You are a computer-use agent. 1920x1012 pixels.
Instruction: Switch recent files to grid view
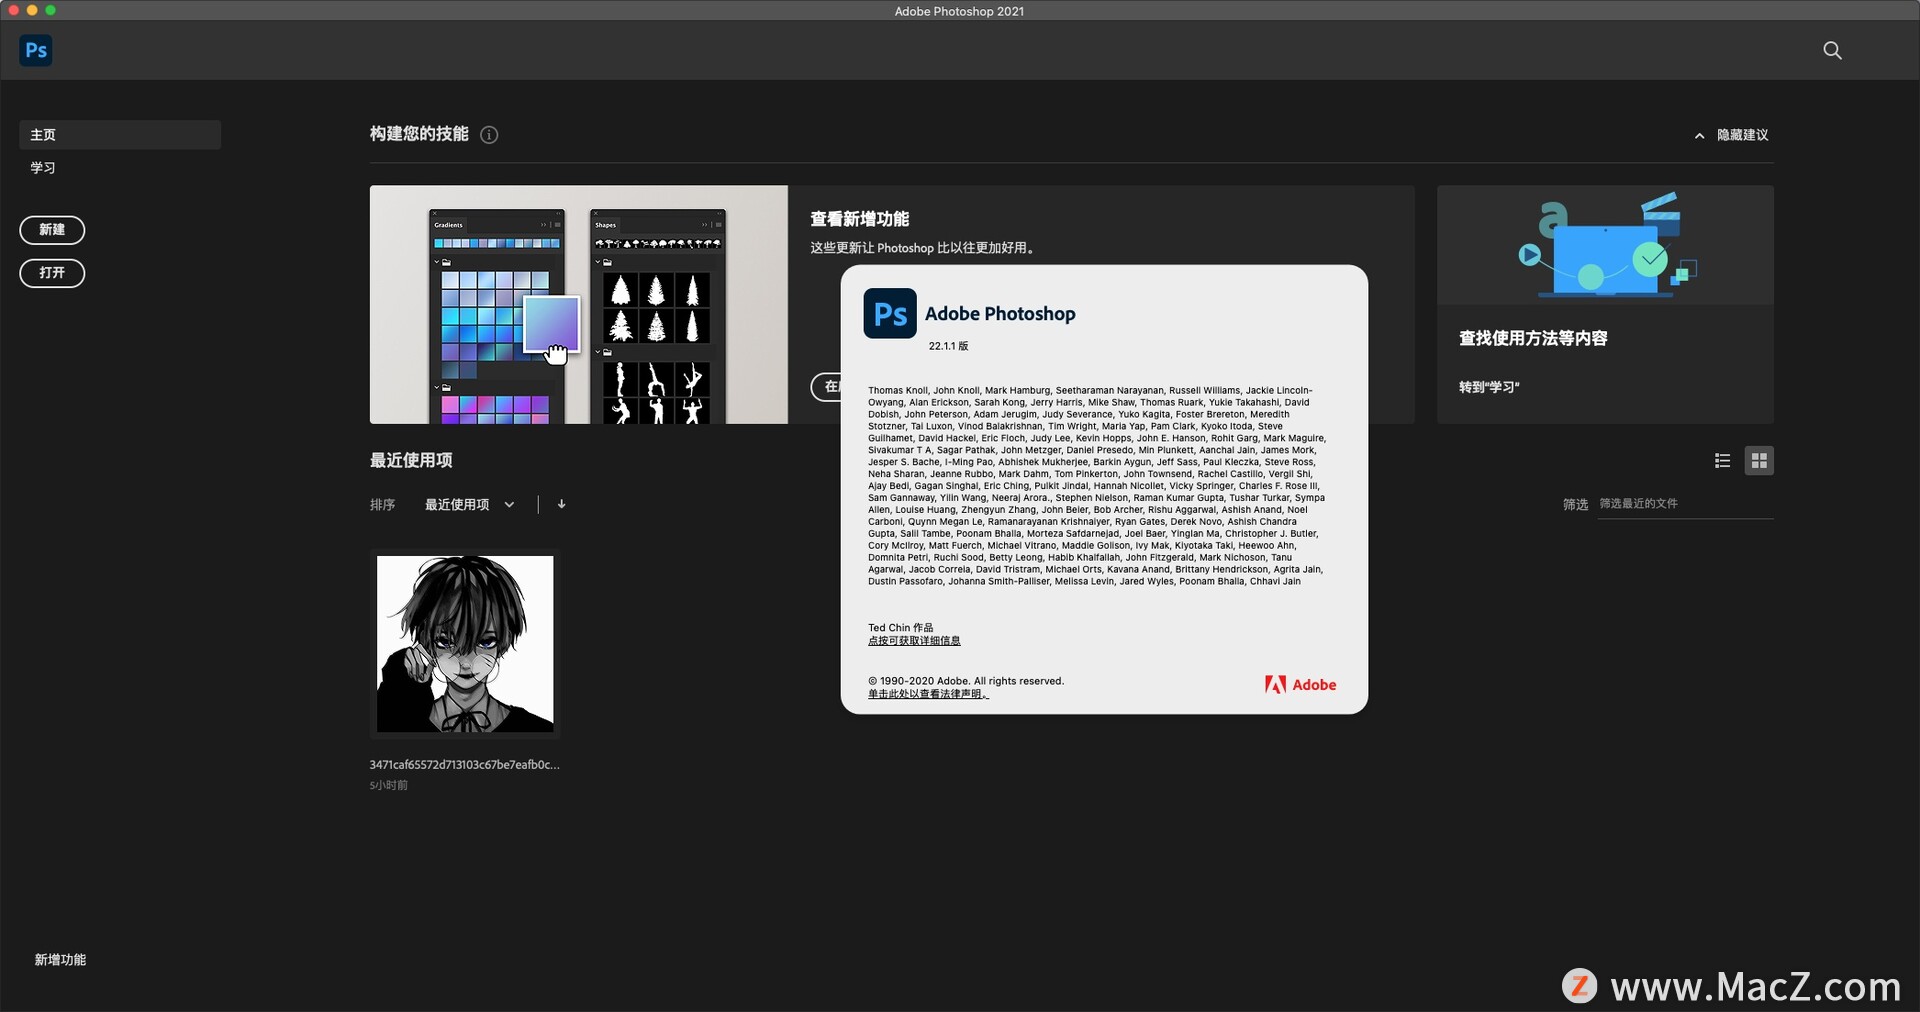(x=1759, y=460)
